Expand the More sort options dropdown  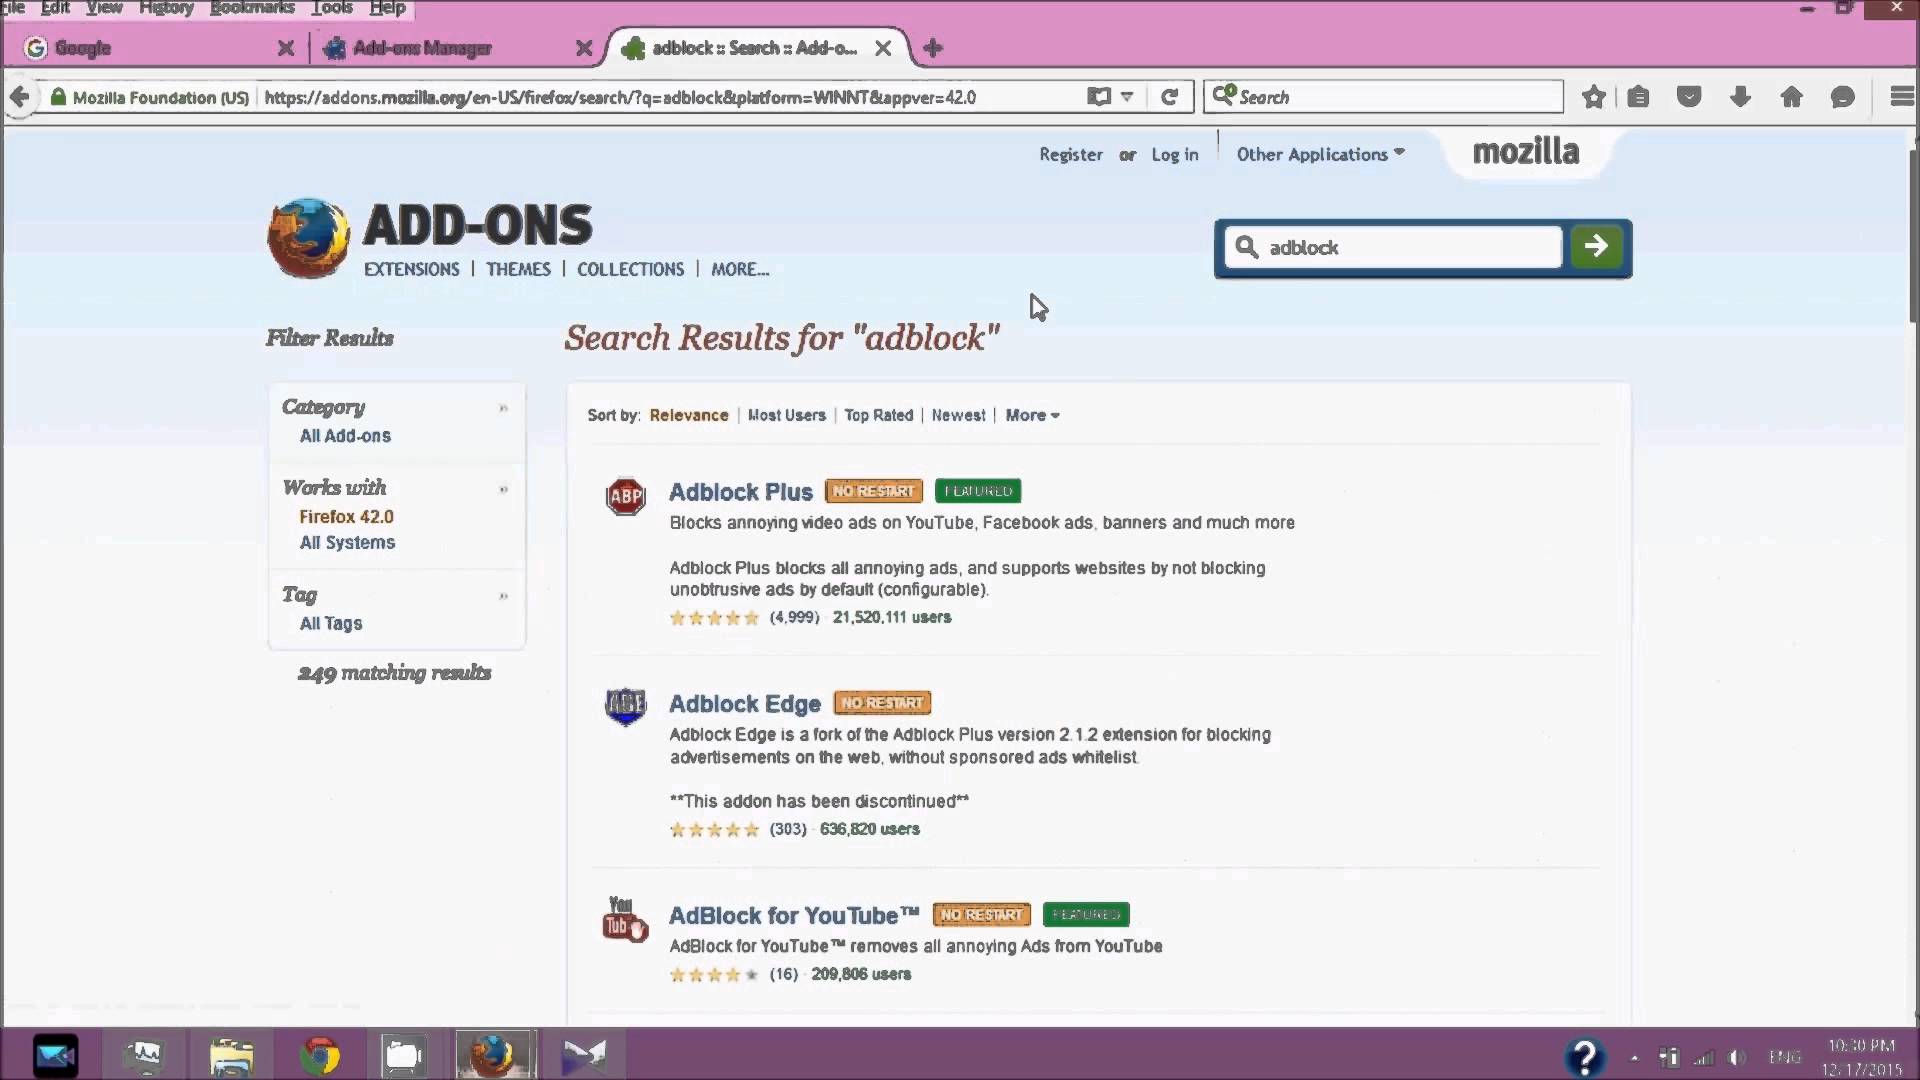(1033, 415)
